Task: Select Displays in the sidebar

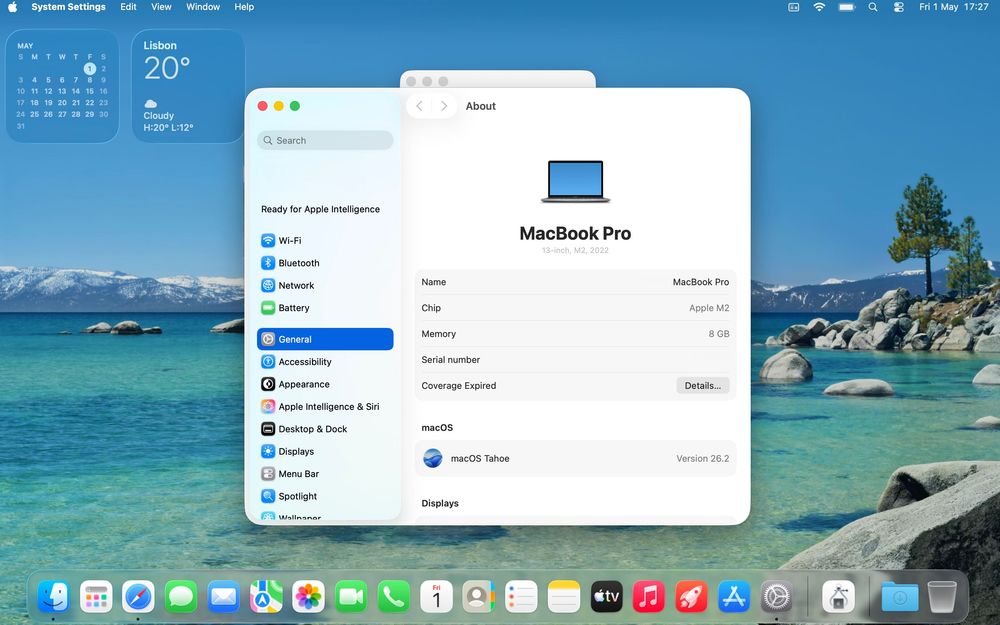Action: click(325, 451)
